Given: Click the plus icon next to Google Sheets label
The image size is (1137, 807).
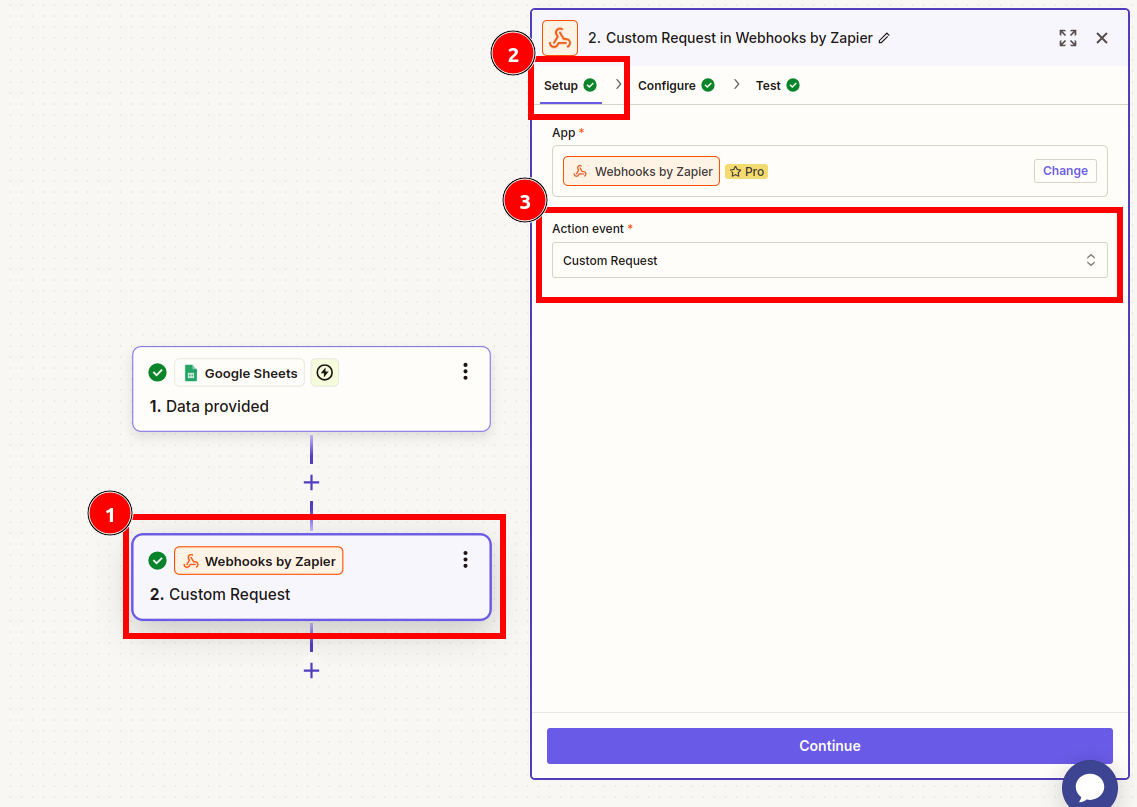Looking at the screenshot, I should 324,372.
